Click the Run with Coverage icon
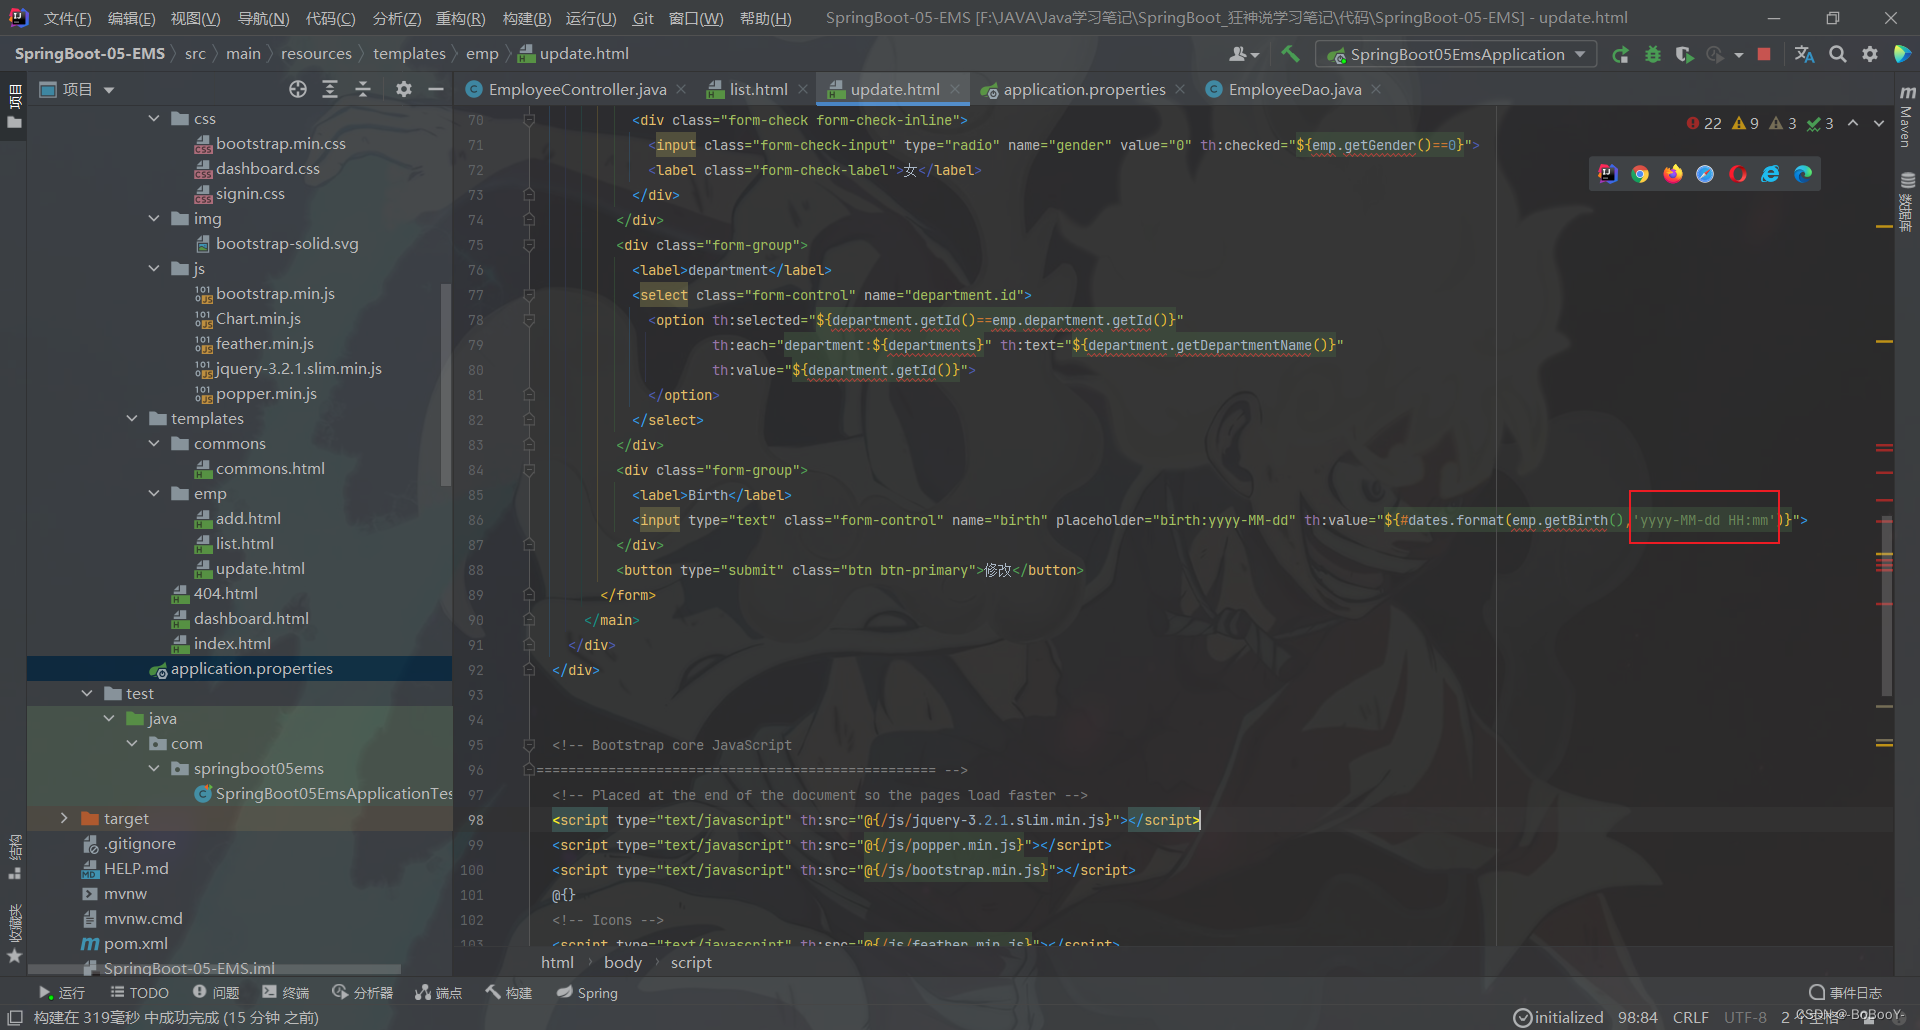The width and height of the screenshot is (1920, 1030). pyautogui.click(x=1684, y=54)
